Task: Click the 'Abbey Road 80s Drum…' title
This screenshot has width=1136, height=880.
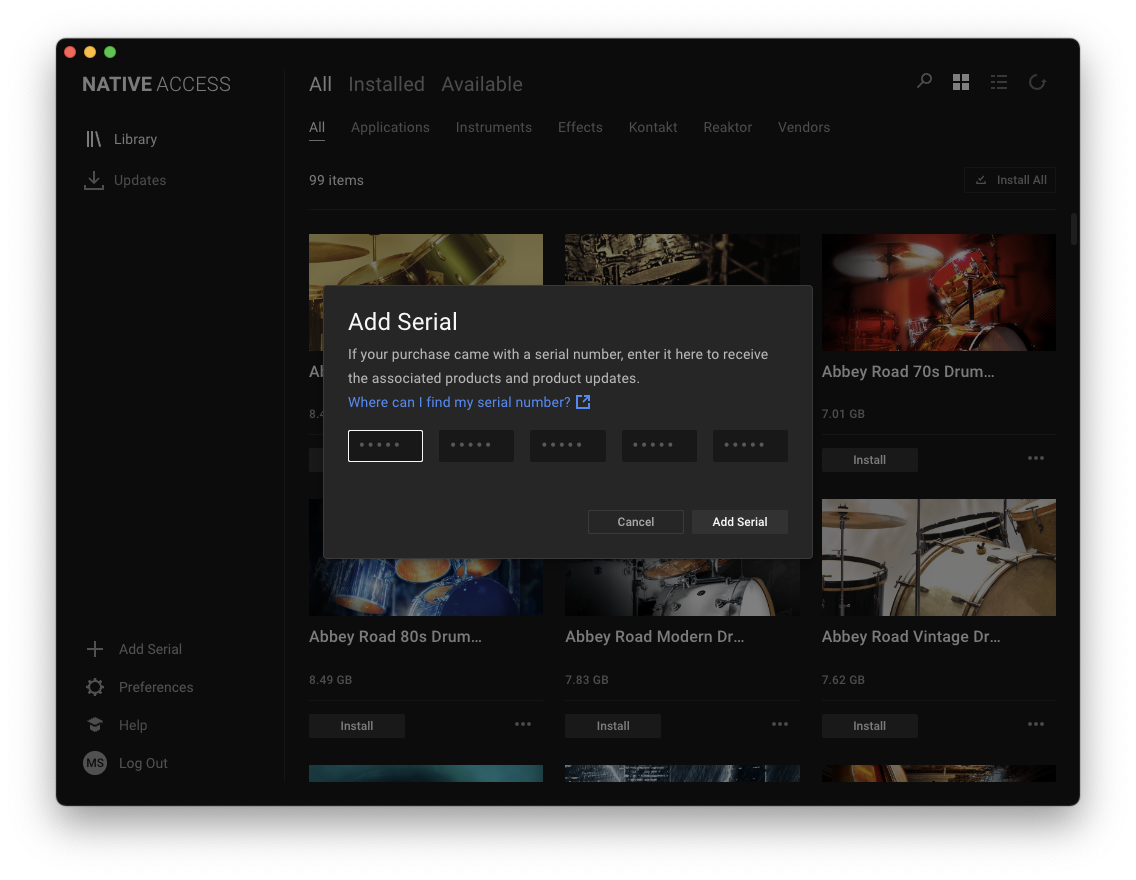Action: 395,637
